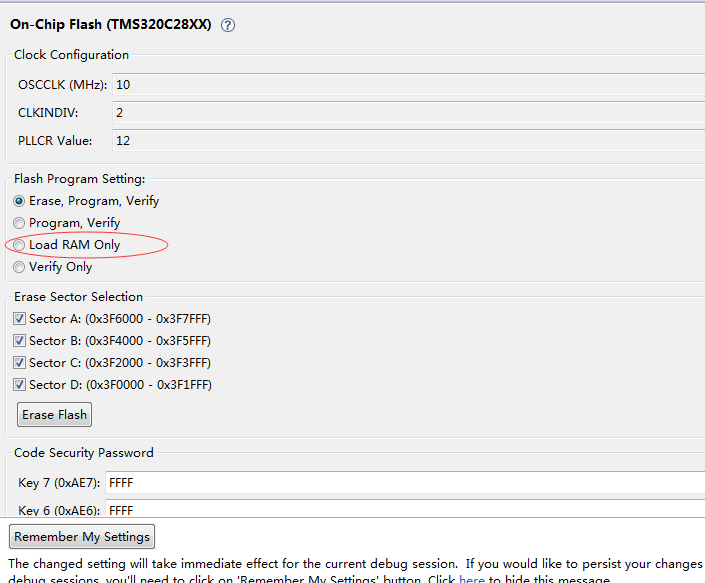Viewport: 705px width, 583px height.
Task: Click On-Chip Flash (TMS320C28XX) heading
Action: [111, 24]
